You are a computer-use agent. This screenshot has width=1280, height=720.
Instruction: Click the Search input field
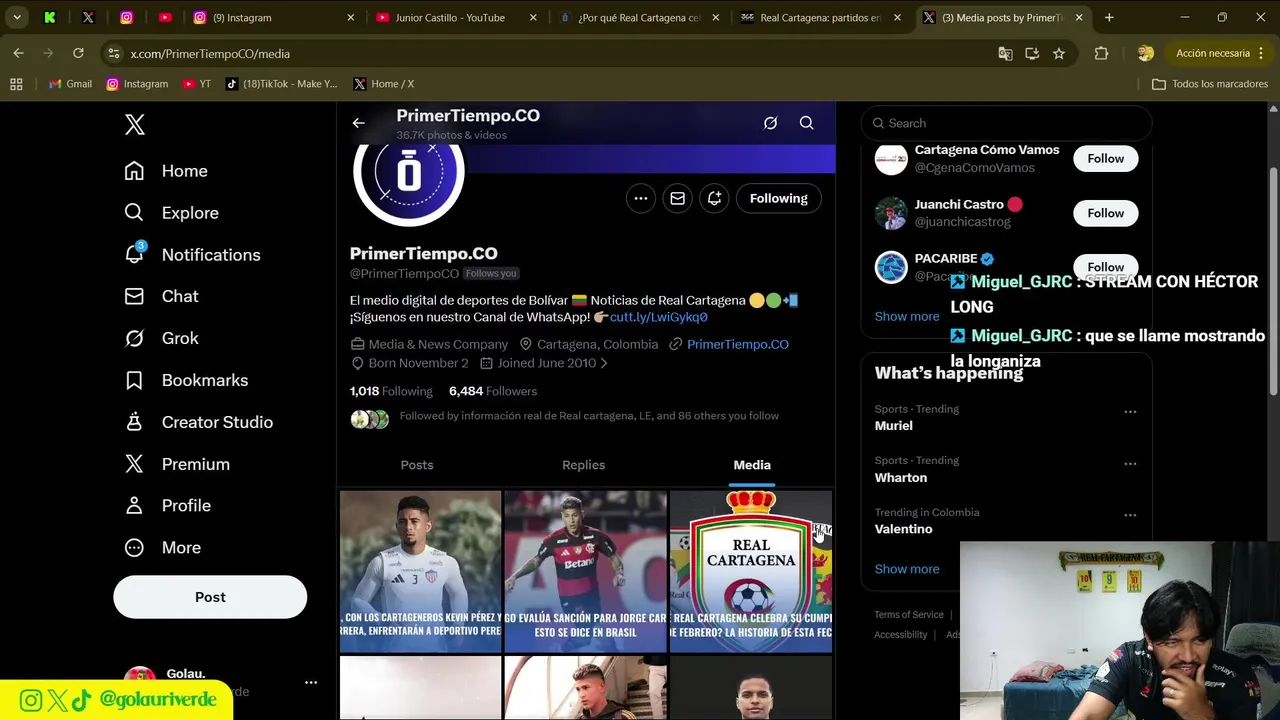point(1007,123)
